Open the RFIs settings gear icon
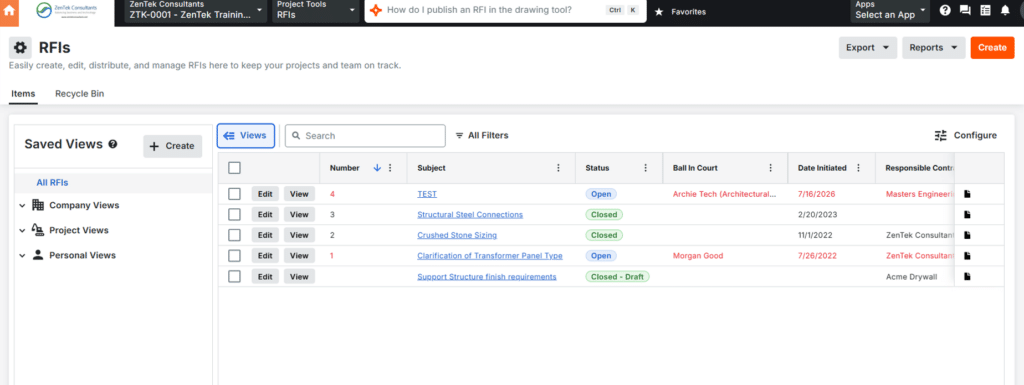The width and height of the screenshot is (1024, 385). click(x=20, y=48)
